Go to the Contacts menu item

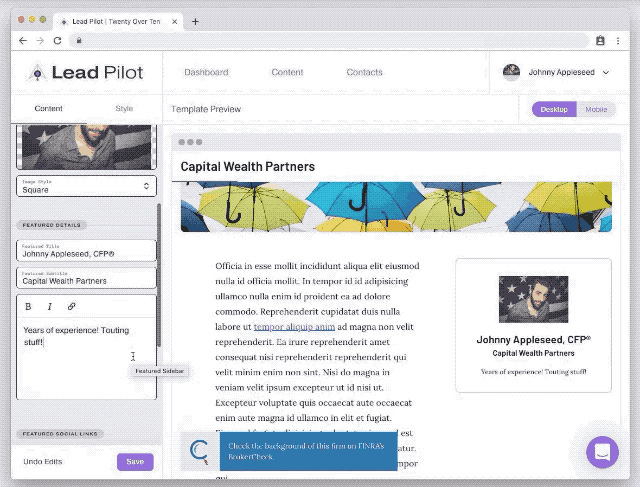364,72
